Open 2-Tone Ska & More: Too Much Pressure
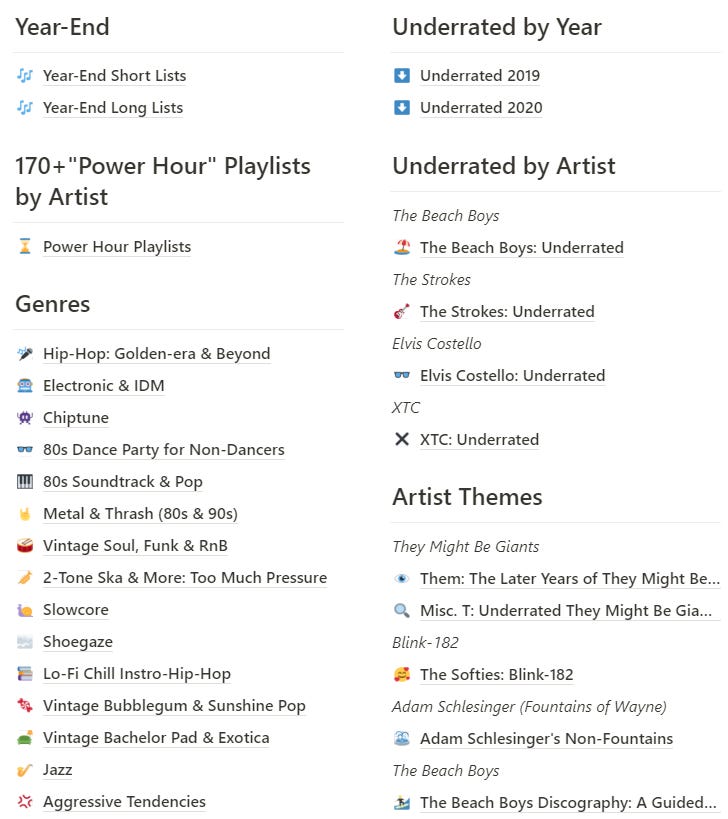The image size is (728, 819). 185,578
